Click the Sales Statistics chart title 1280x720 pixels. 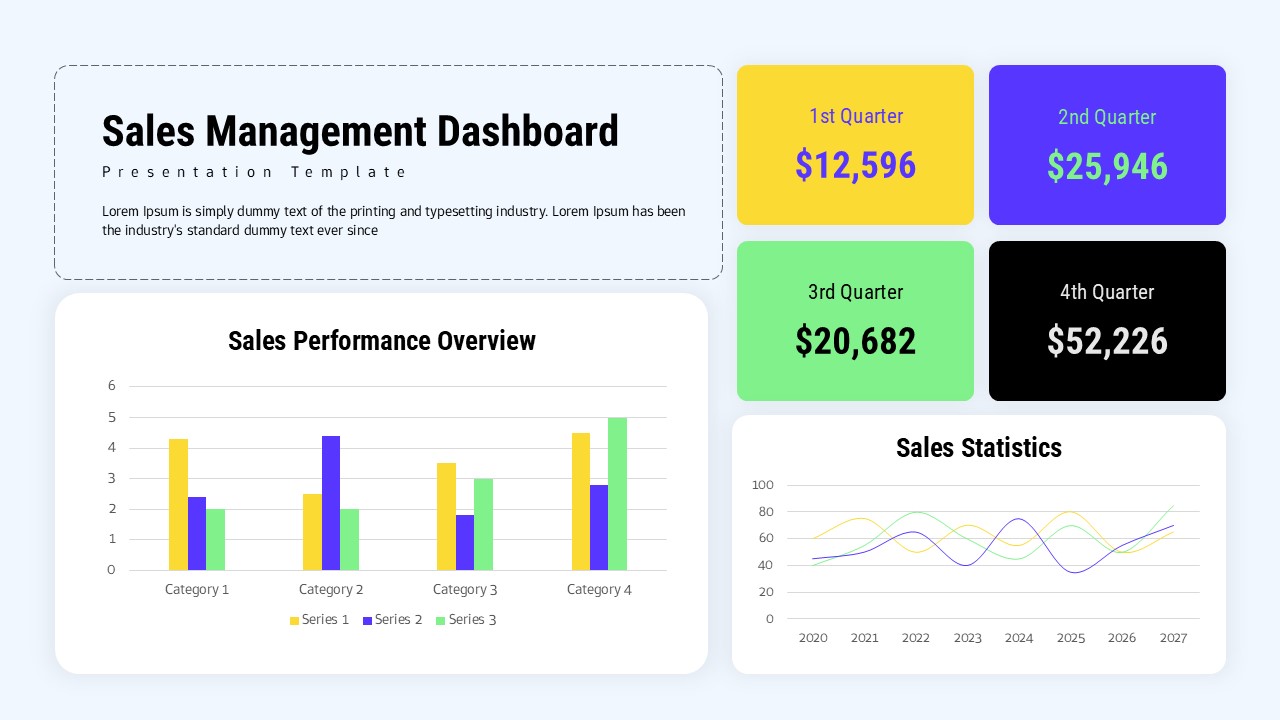click(978, 448)
